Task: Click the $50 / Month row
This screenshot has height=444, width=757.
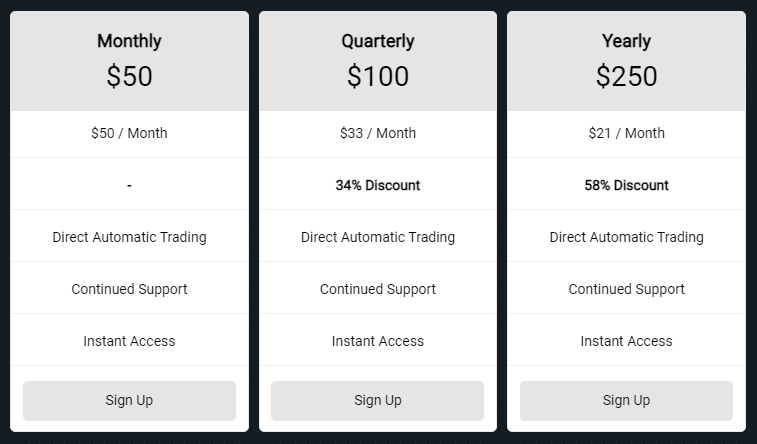Action: (129, 134)
